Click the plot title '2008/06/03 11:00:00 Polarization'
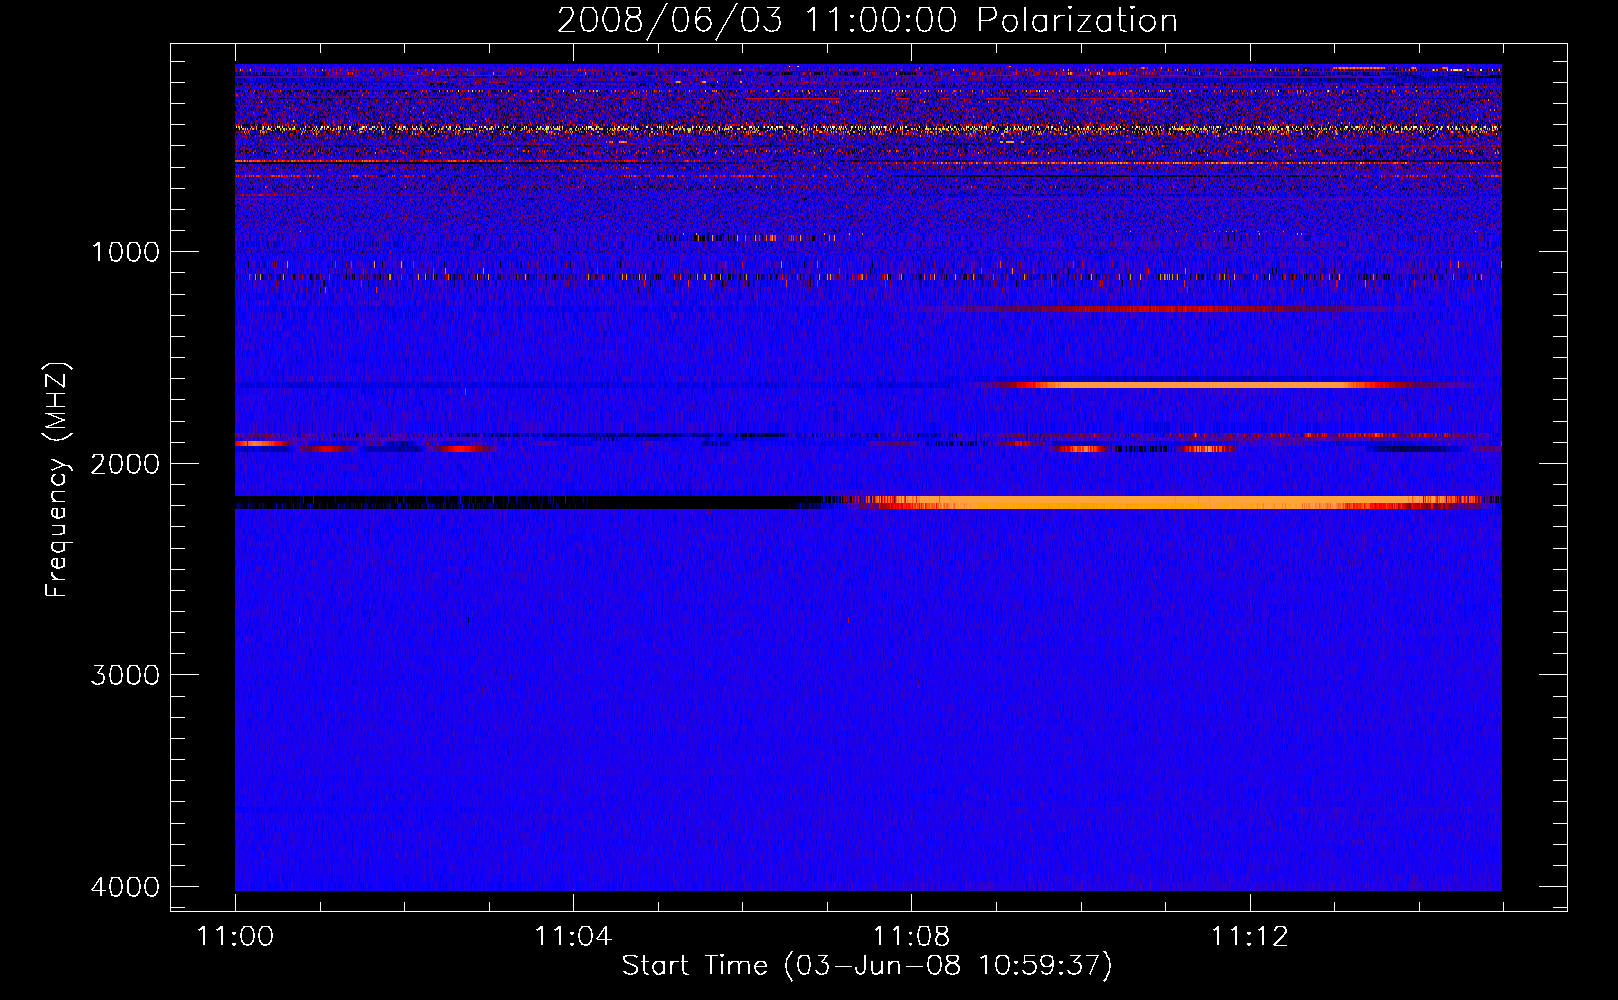 [x=867, y=21]
